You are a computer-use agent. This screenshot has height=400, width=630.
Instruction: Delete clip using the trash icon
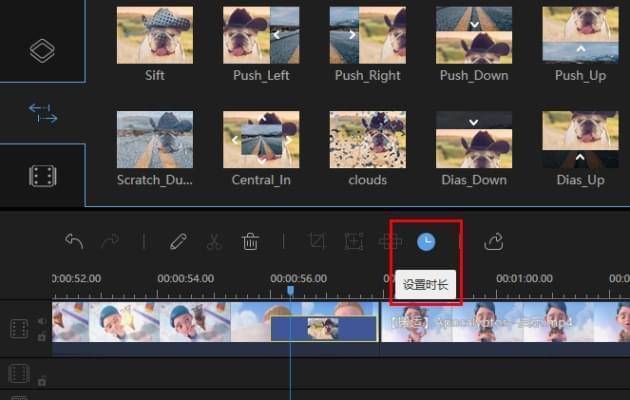(250, 241)
